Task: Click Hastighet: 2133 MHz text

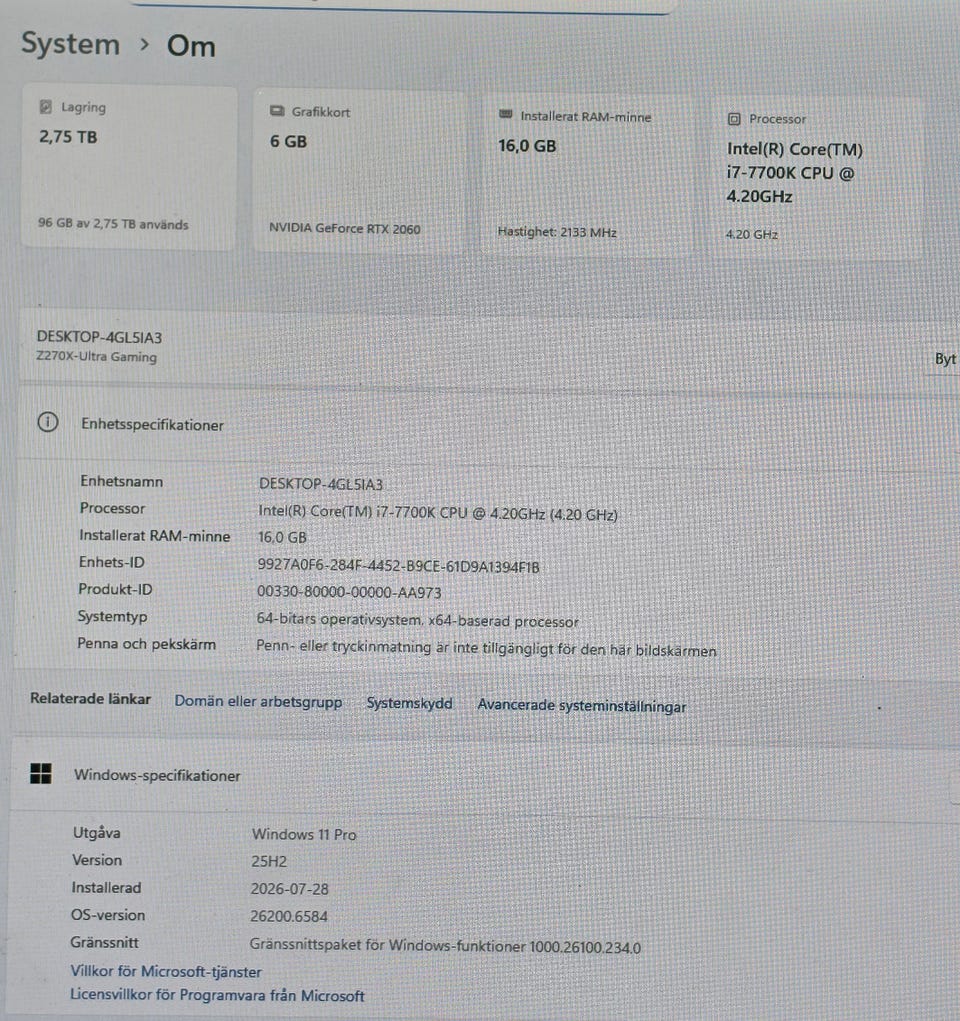Action: click(x=557, y=232)
